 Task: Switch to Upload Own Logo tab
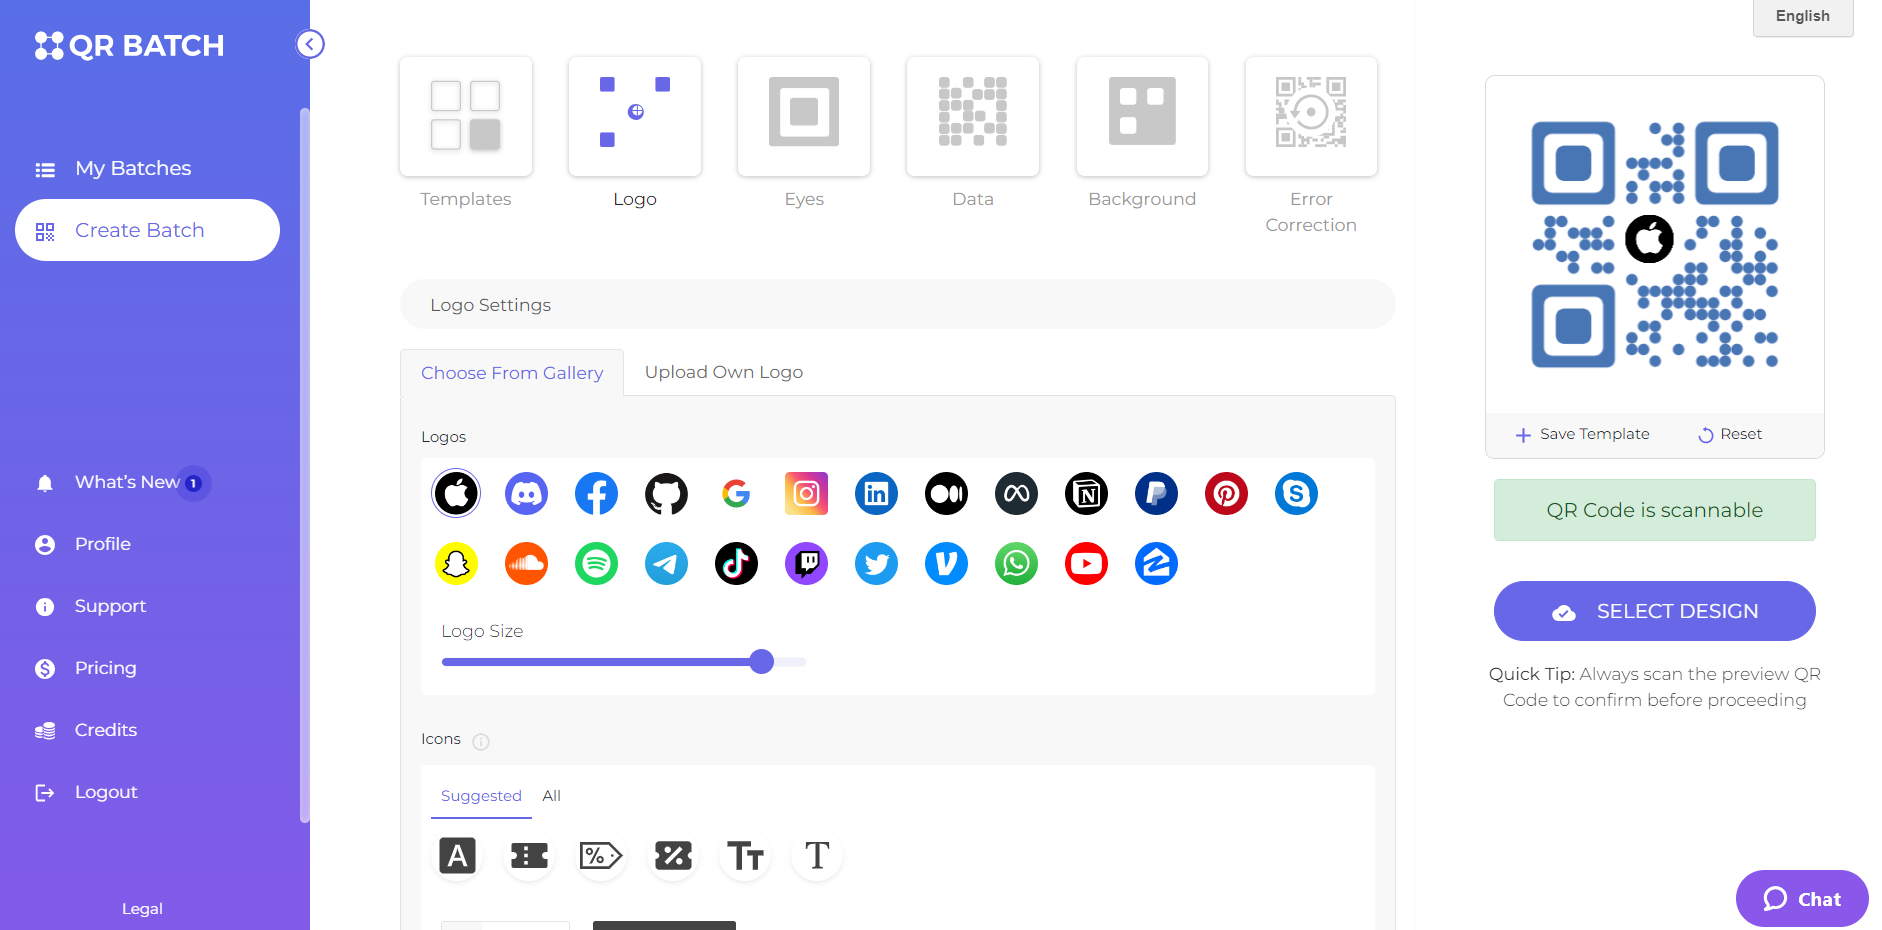point(724,372)
